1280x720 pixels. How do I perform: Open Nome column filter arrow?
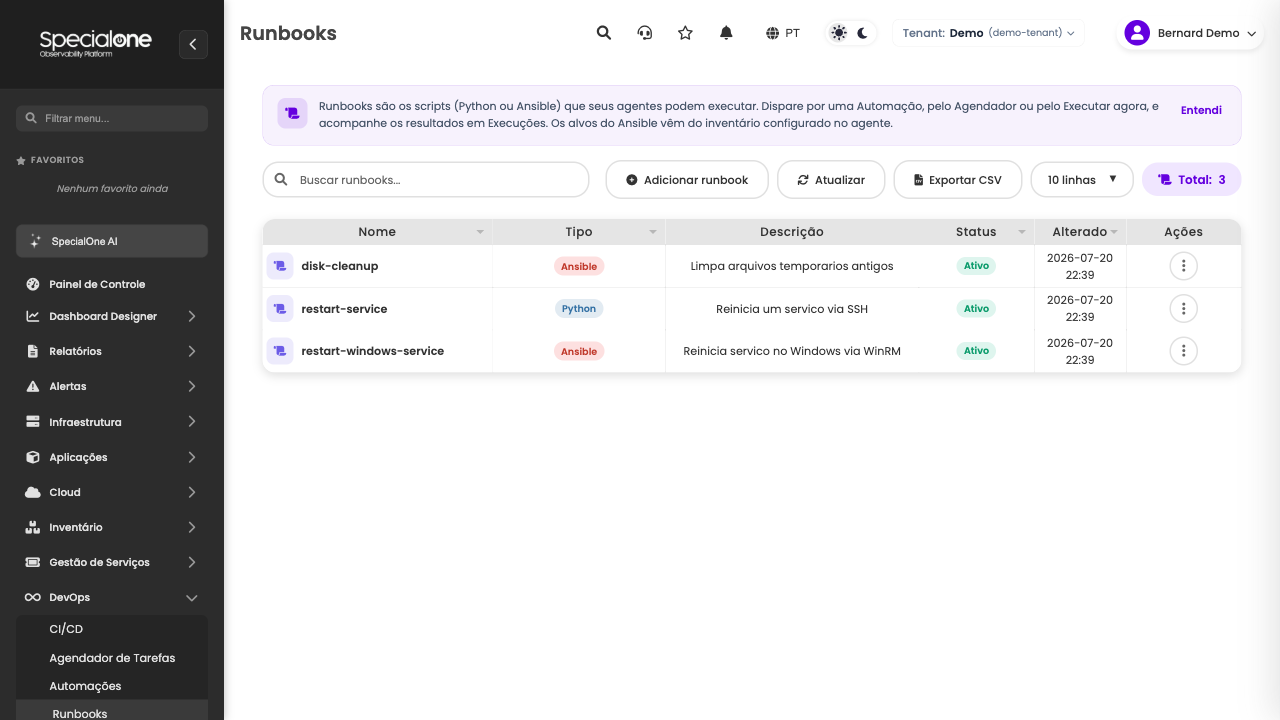pos(480,232)
